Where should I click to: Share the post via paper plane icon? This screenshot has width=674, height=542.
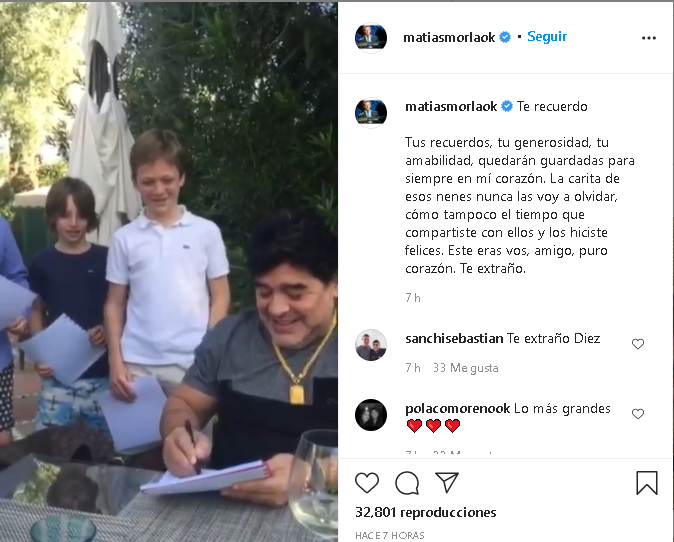[x=447, y=482]
